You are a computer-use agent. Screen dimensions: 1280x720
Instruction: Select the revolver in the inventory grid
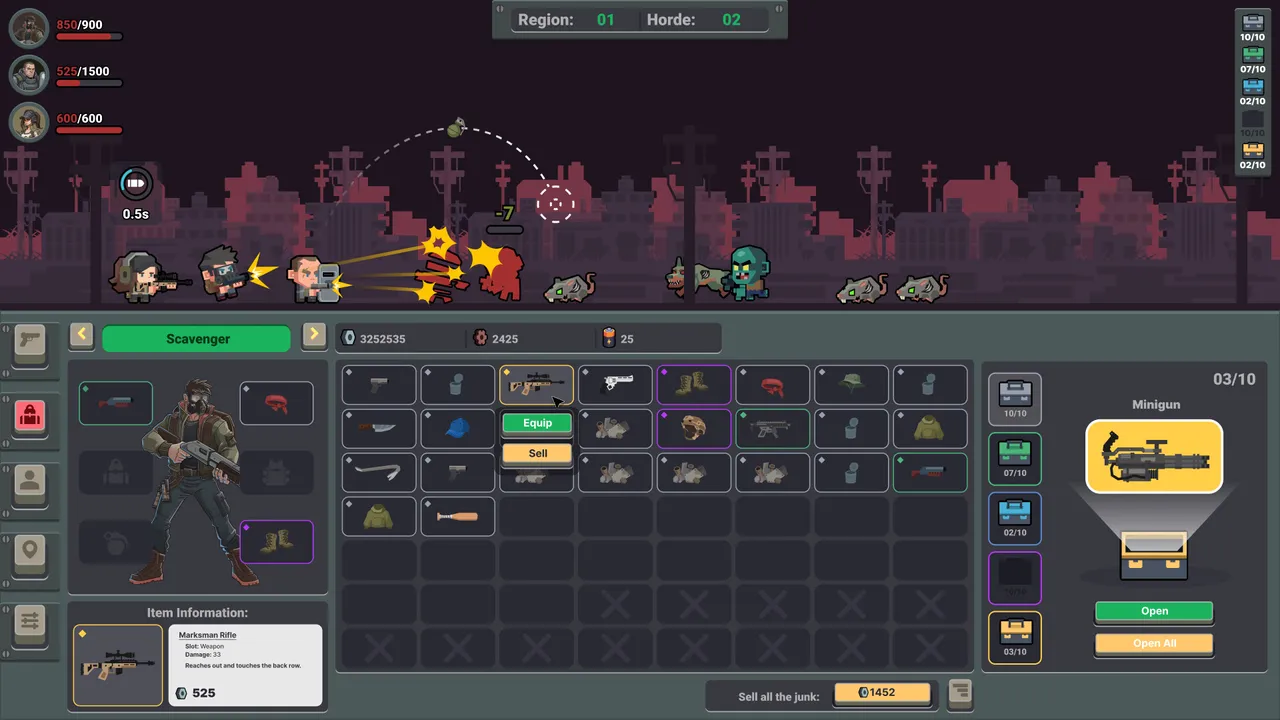click(x=615, y=385)
